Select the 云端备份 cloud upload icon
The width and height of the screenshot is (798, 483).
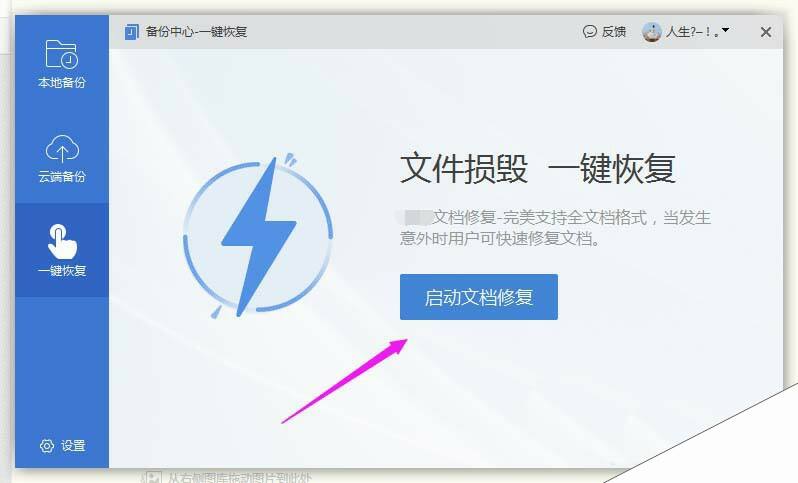pos(62,148)
